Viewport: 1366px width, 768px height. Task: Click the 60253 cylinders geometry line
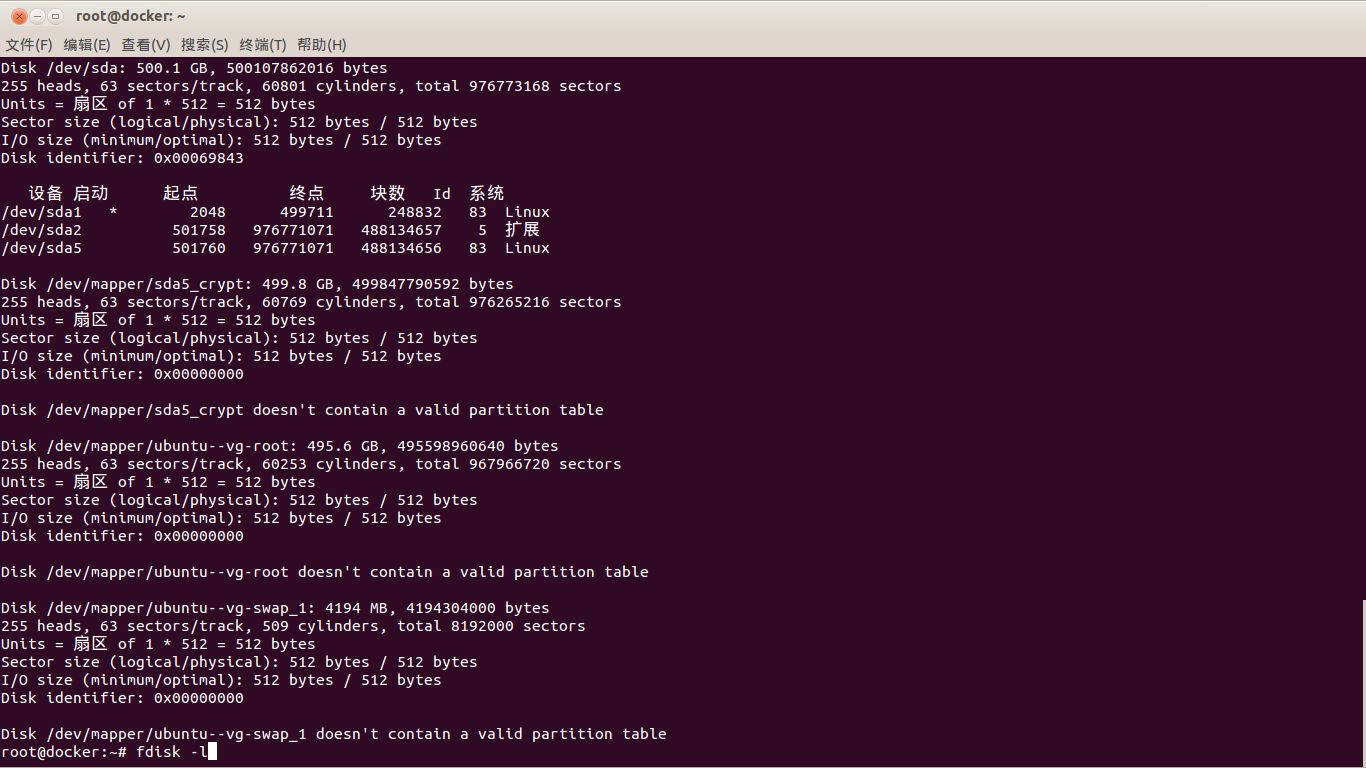click(x=311, y=464)
